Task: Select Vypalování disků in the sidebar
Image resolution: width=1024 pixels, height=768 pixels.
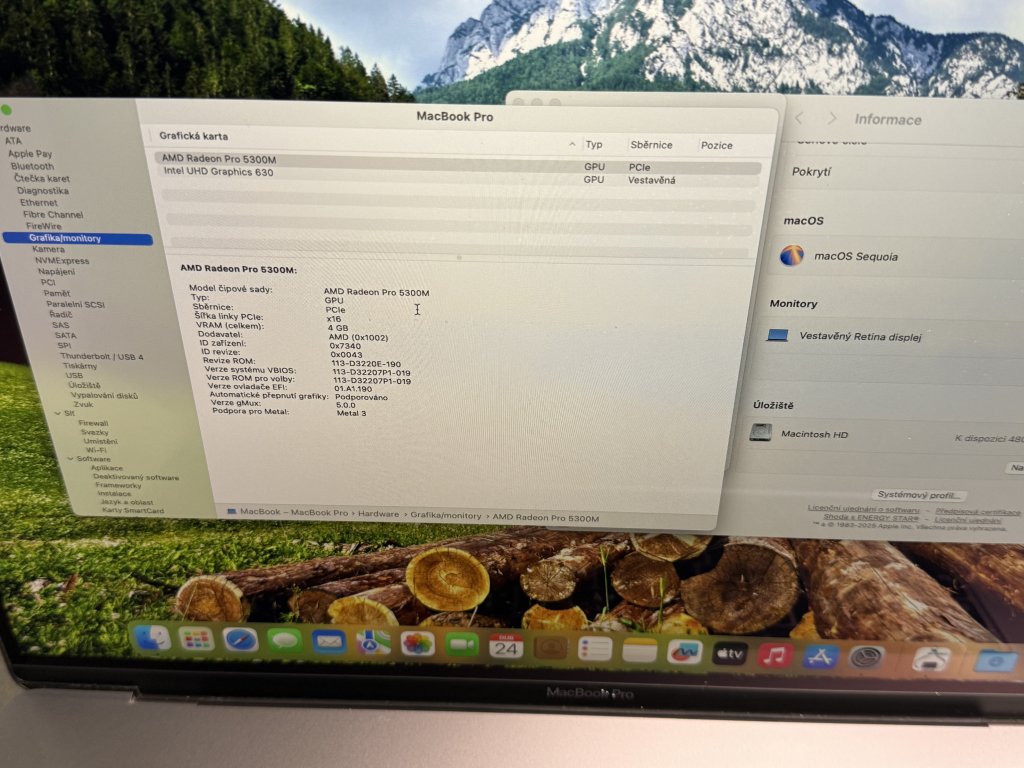Action: pyautogui.click(x=104, y=395)
